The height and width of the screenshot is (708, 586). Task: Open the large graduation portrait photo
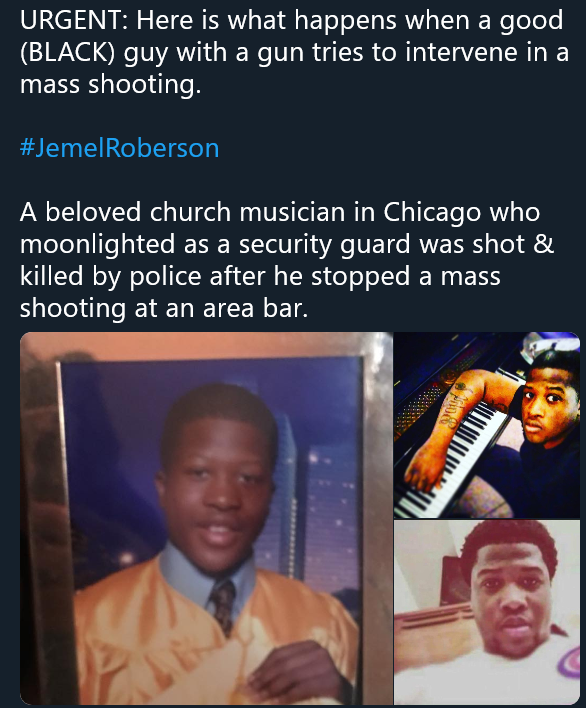tap(206, 518)
